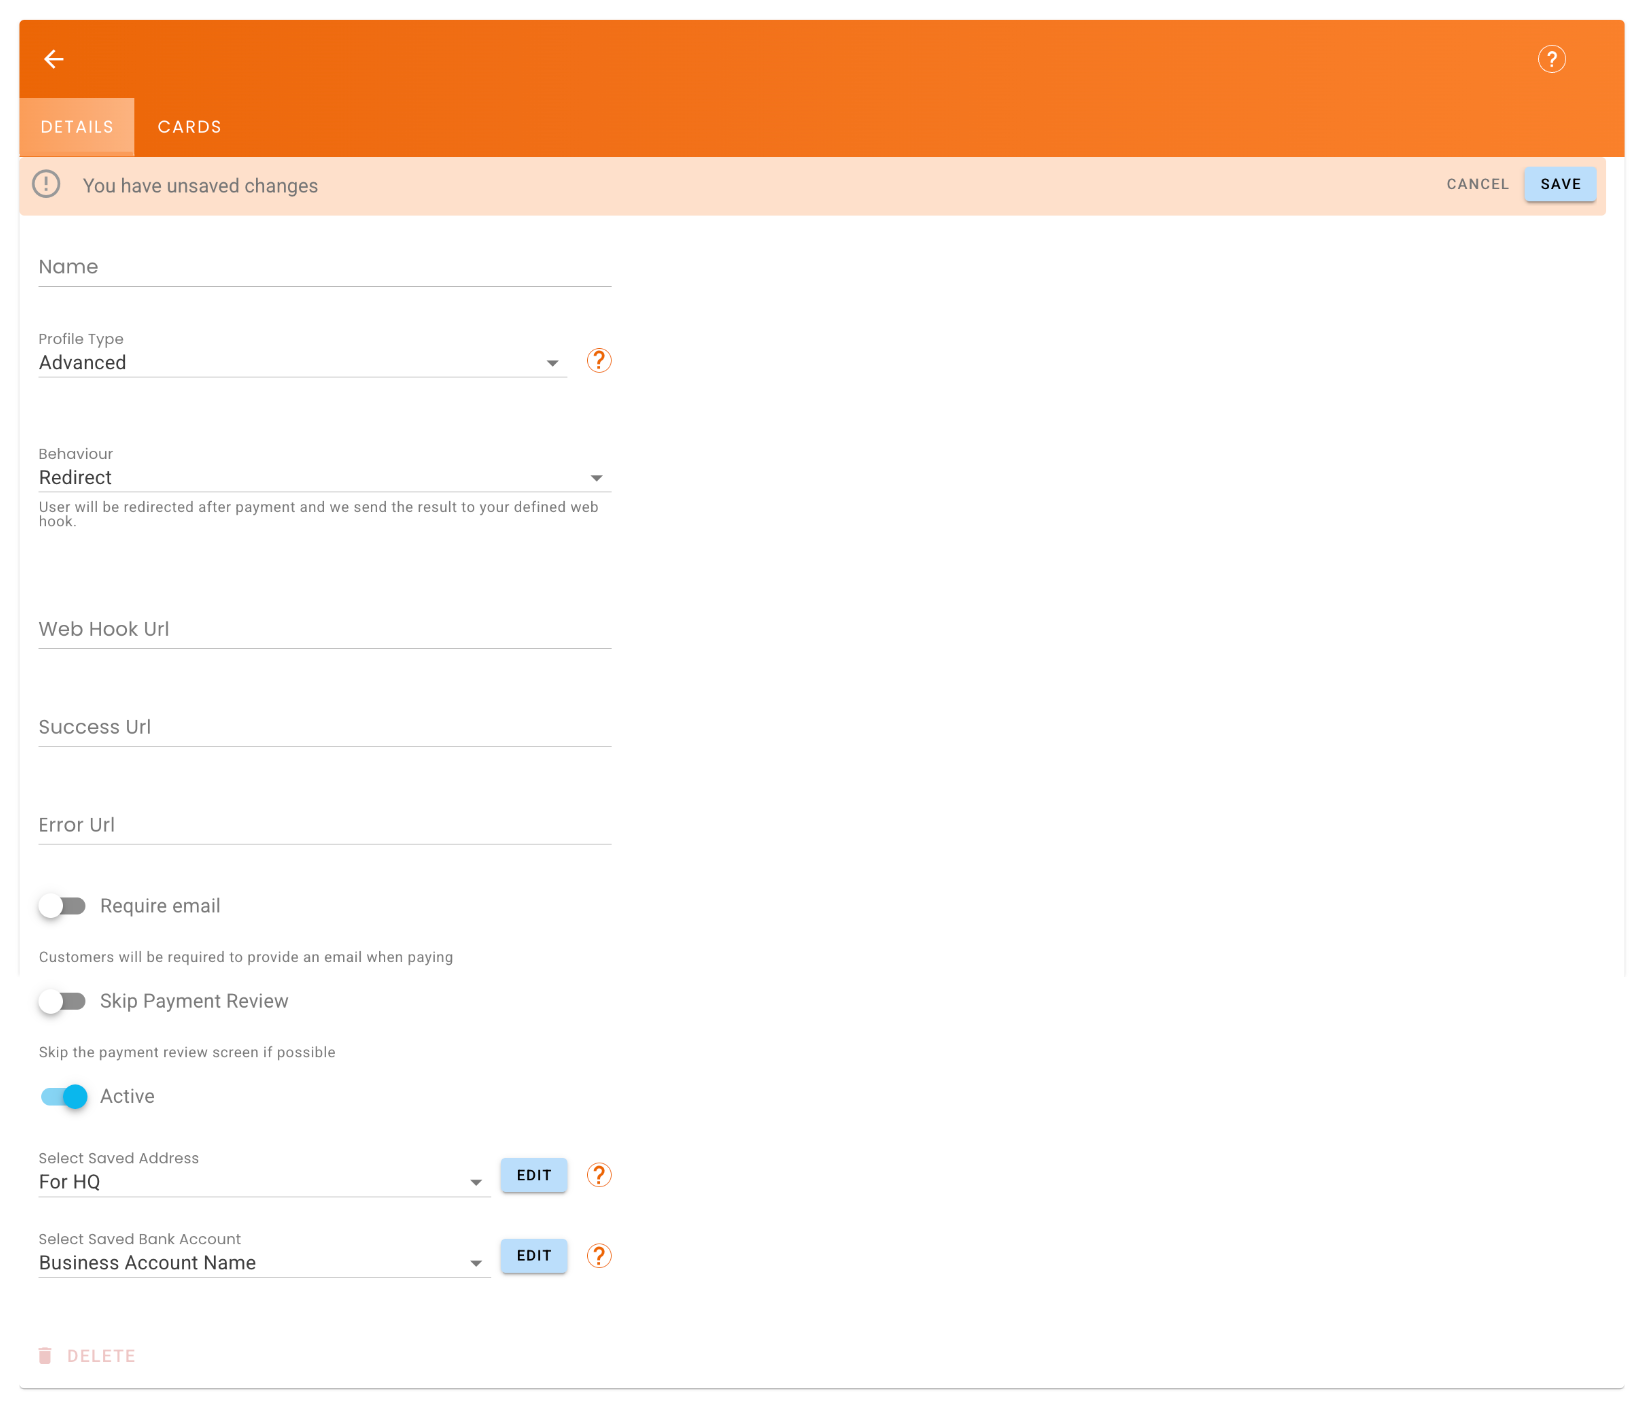Focus the Name input field

click(324, 267)
